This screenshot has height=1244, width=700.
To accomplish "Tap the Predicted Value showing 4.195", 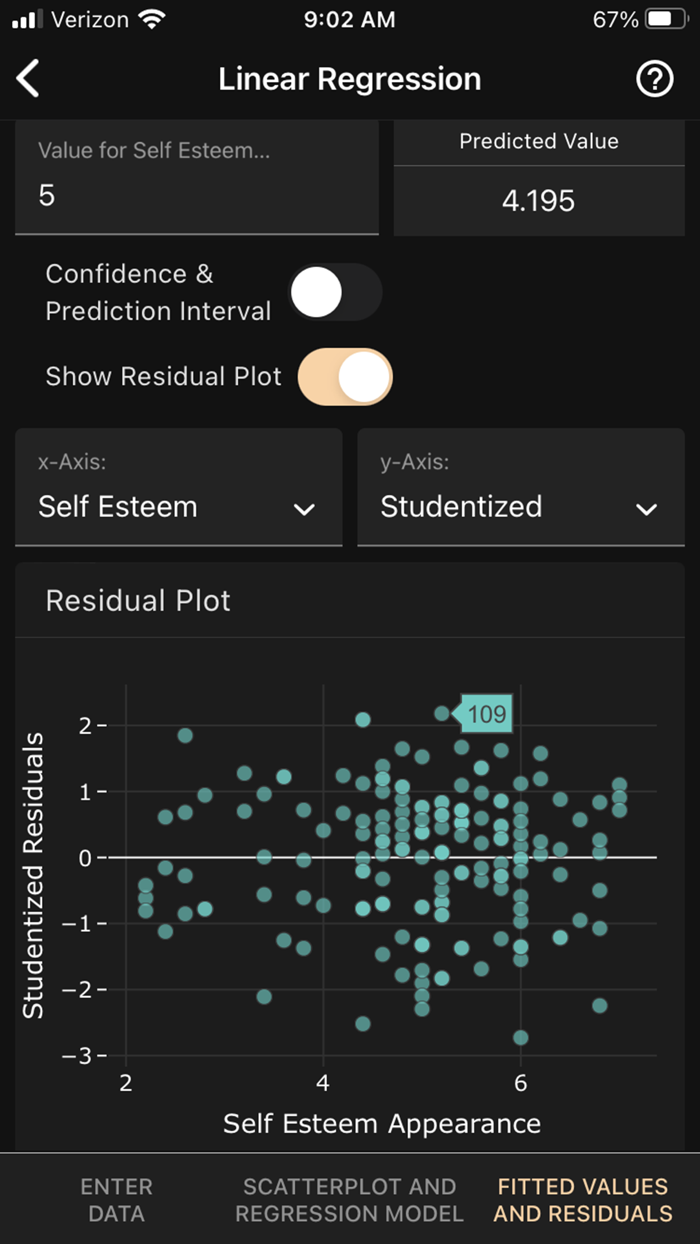I will pyautogui.click(x=539, y=200).
